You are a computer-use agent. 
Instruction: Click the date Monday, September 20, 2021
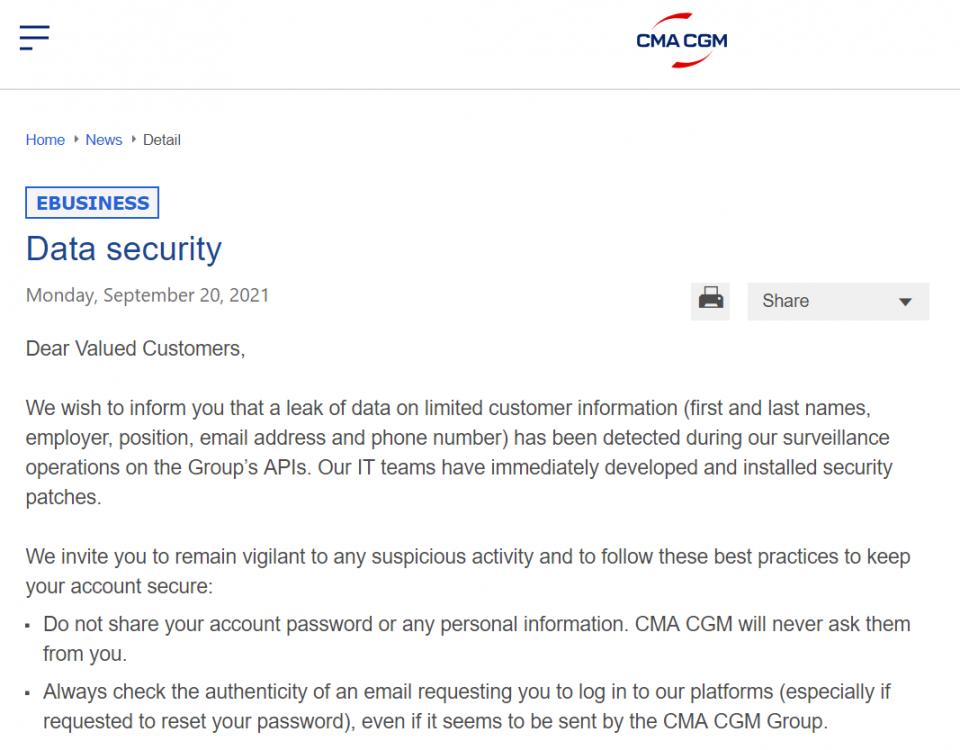147,295
